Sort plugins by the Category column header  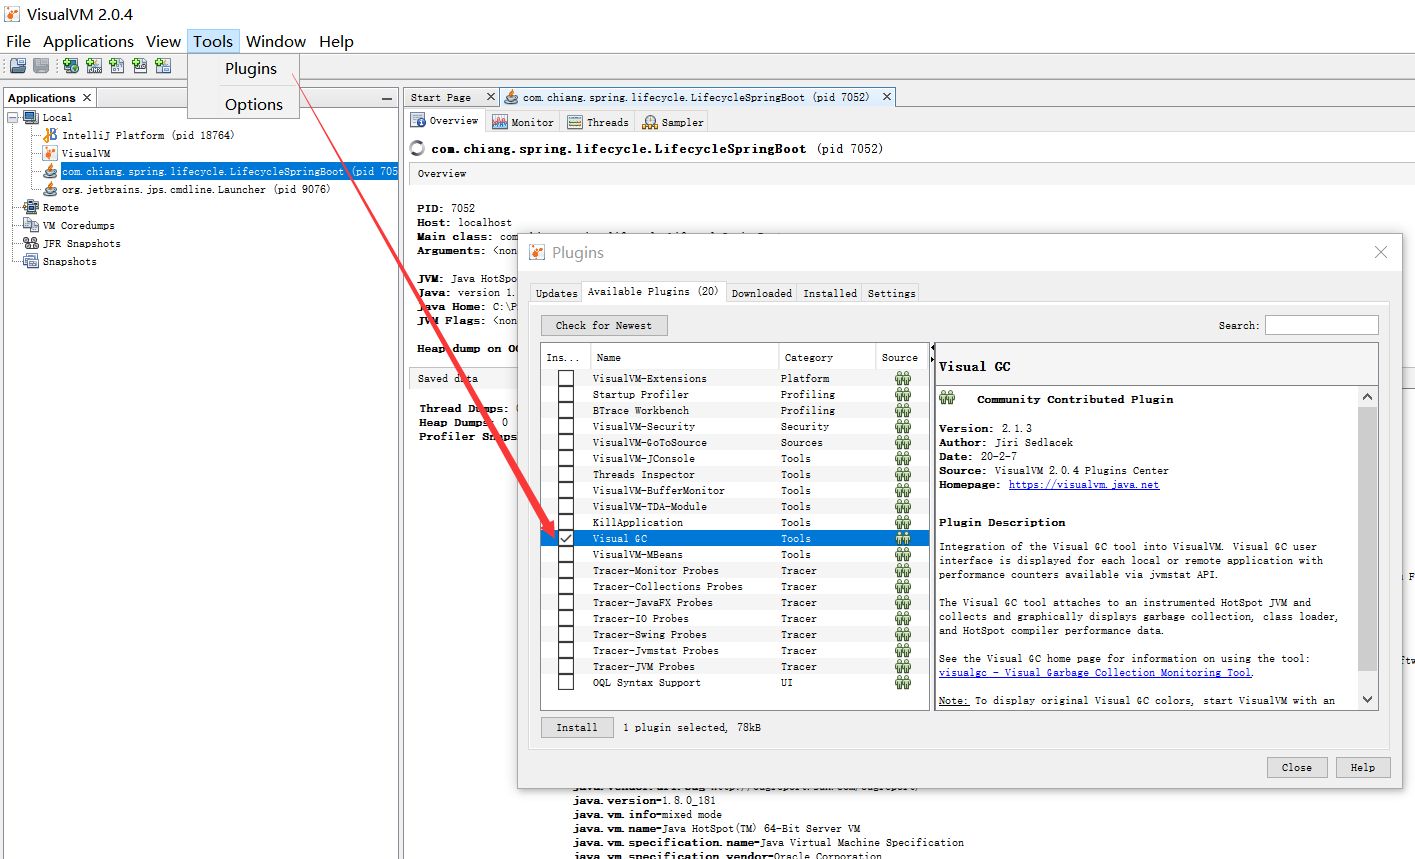(827, 357)
